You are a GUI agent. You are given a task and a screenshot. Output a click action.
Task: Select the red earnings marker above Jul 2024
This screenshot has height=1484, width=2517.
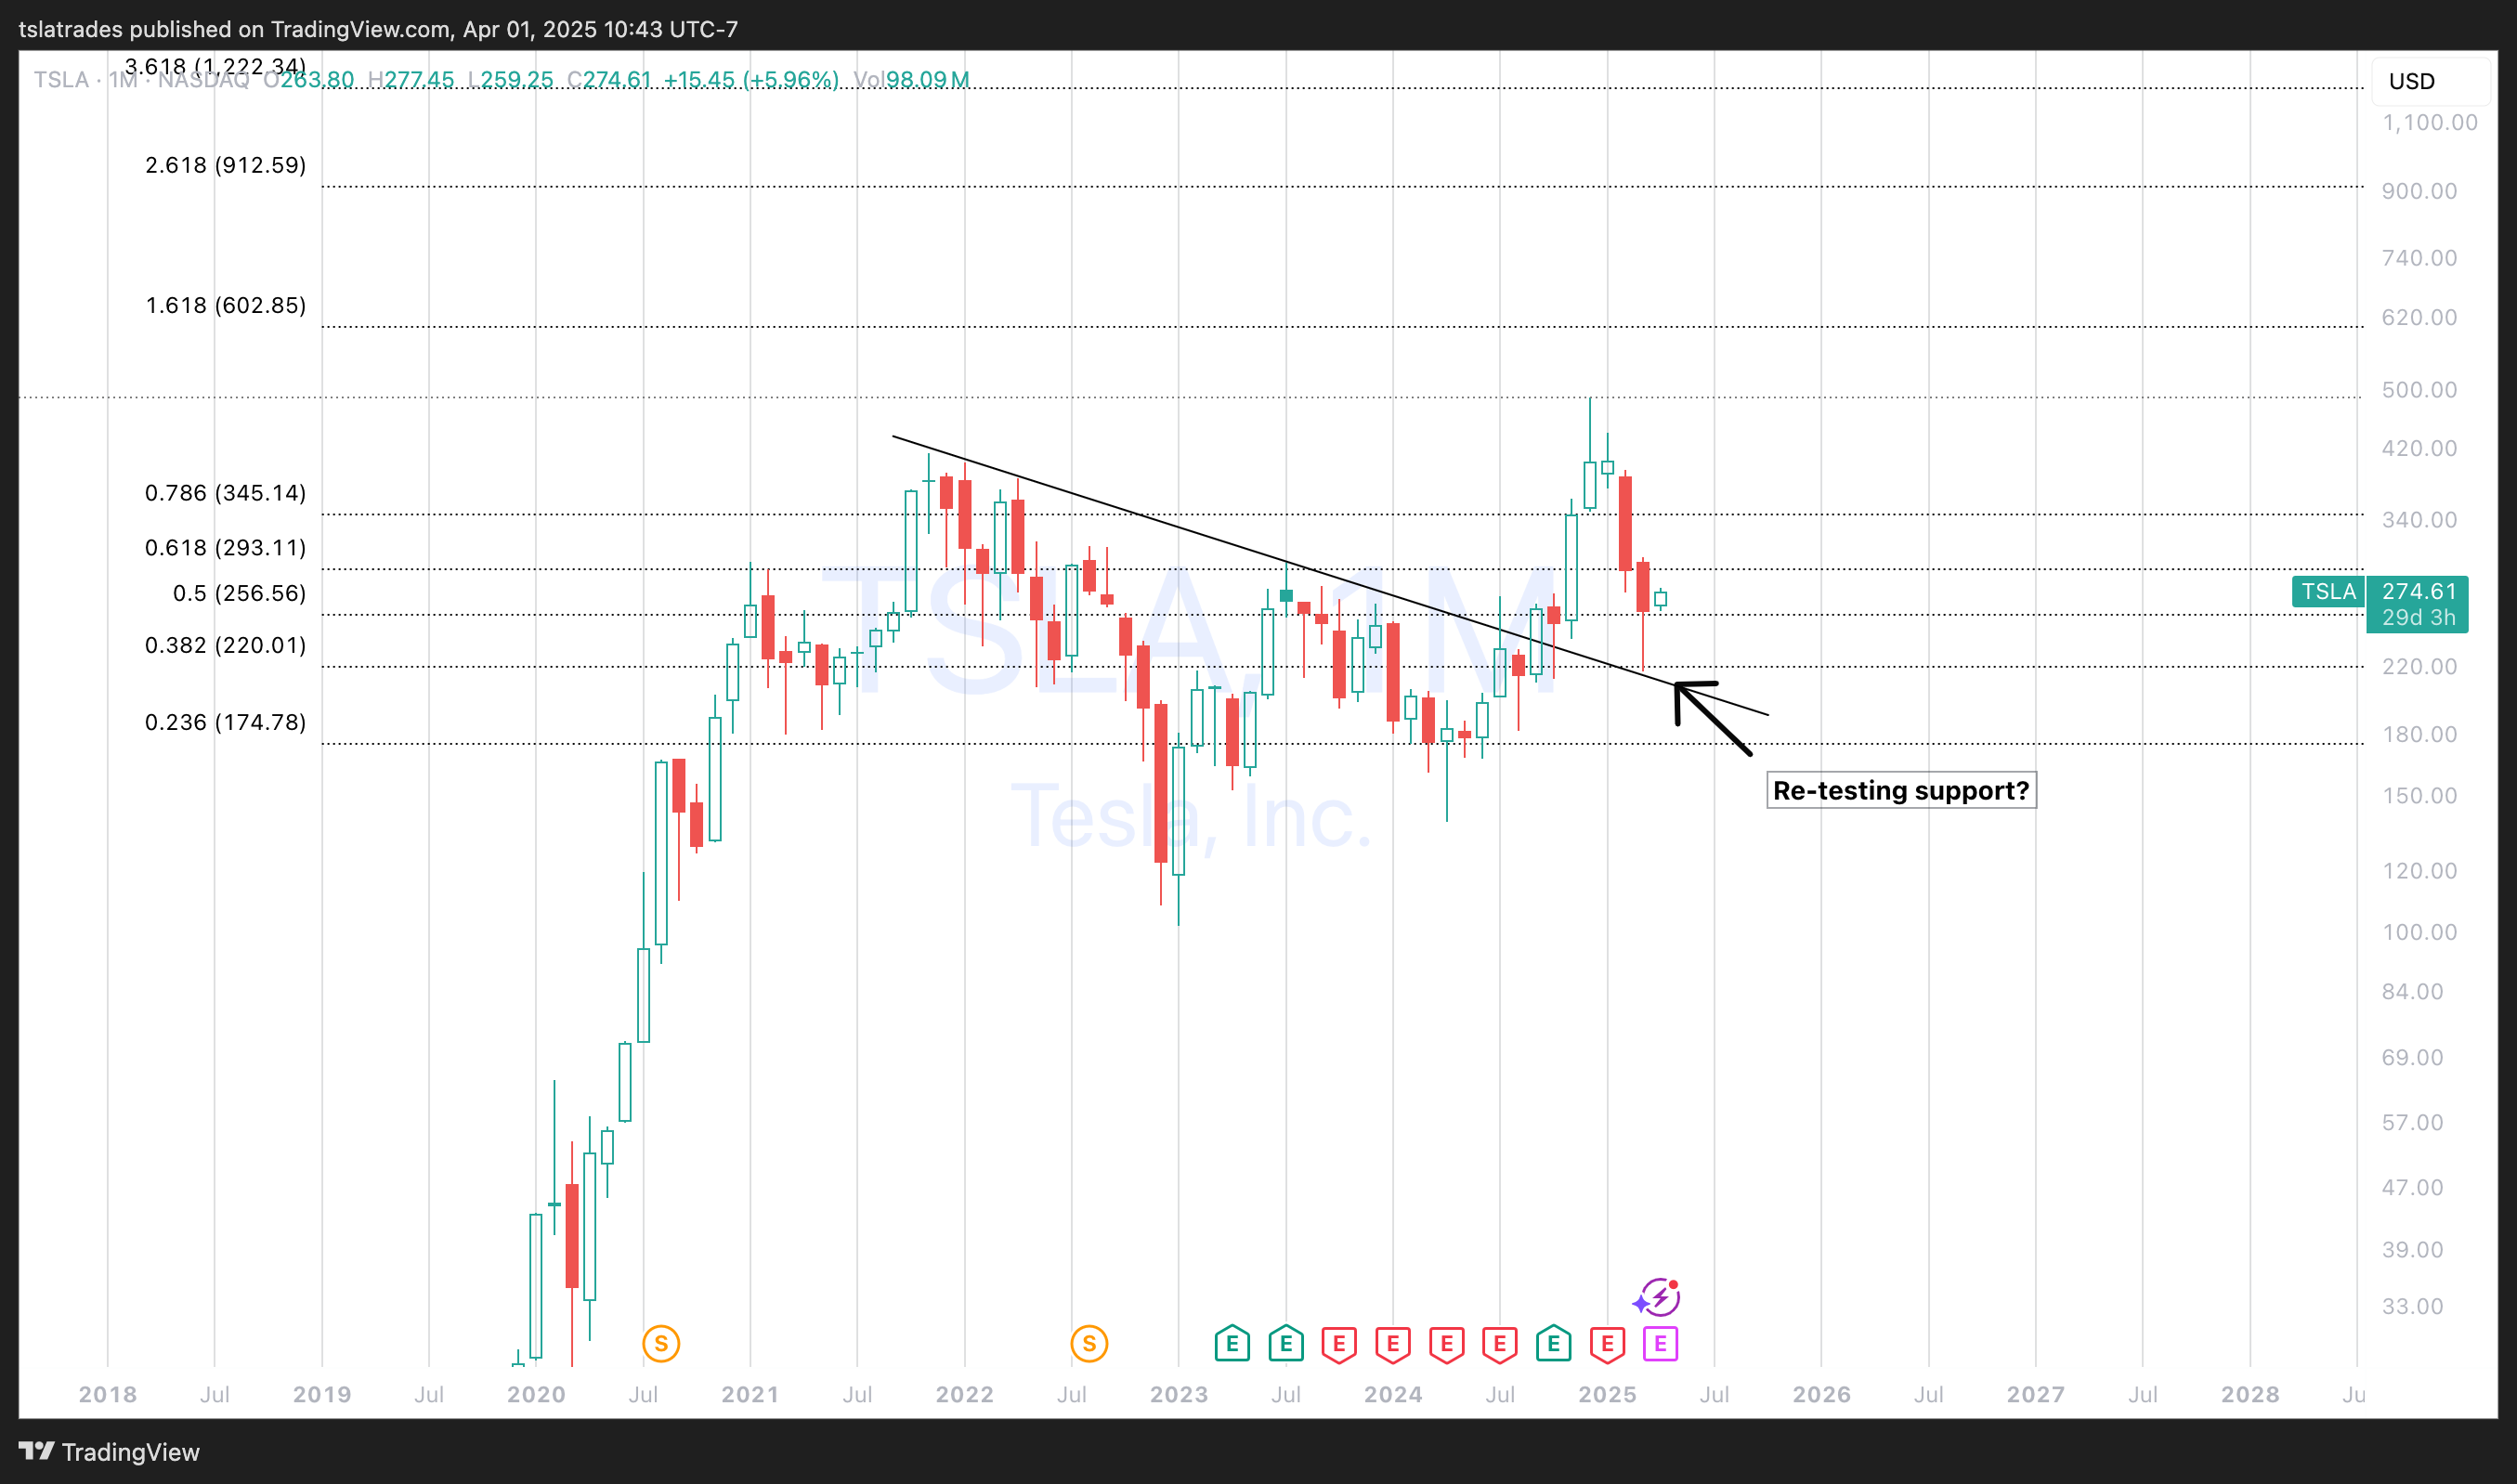click(1499, 1343)
